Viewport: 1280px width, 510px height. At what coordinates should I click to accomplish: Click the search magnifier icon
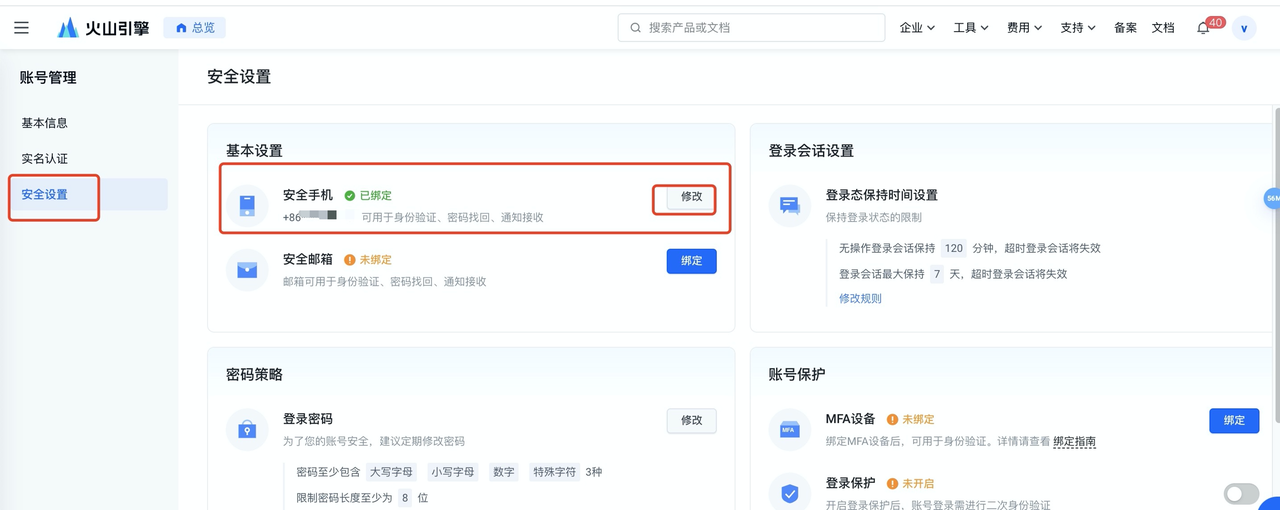[x=636, y=28]
